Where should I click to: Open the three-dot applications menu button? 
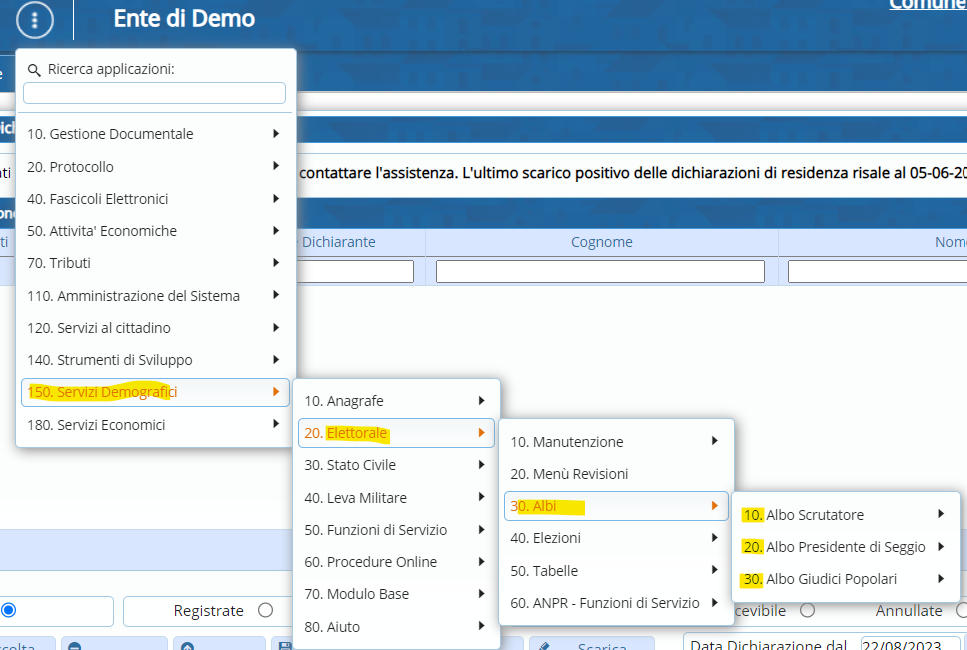(36, 19)
